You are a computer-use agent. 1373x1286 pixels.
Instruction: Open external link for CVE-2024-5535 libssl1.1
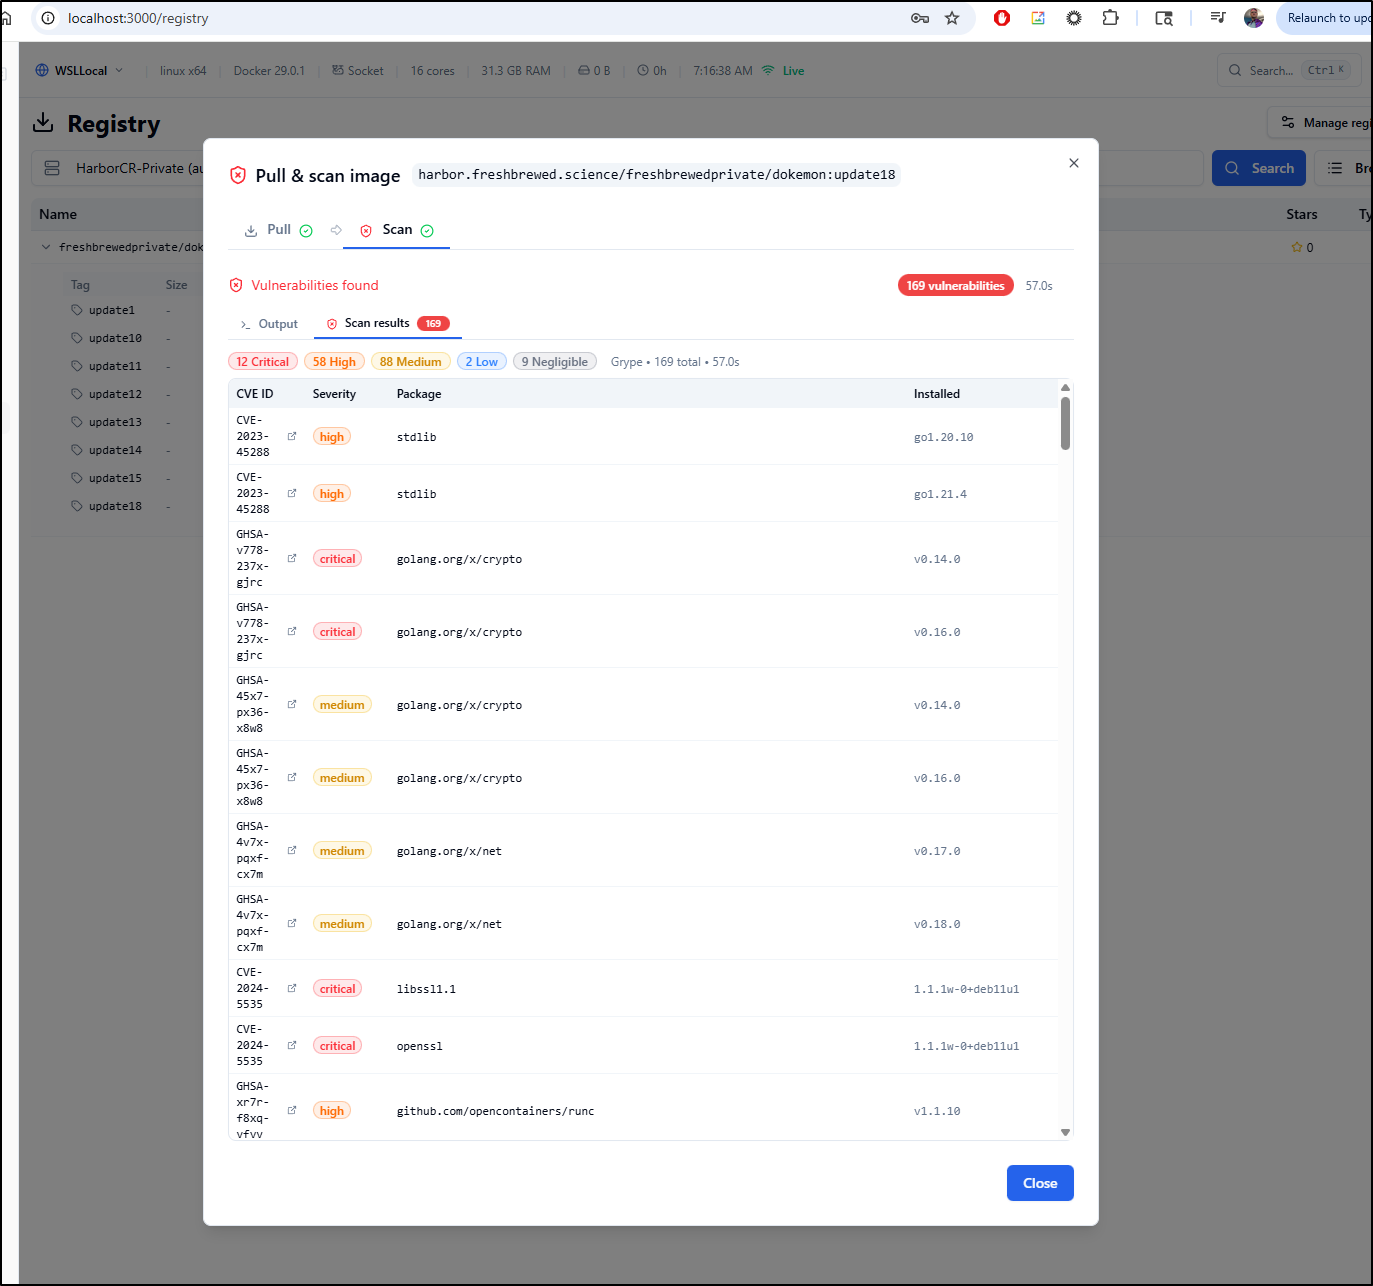coord(292,988)
